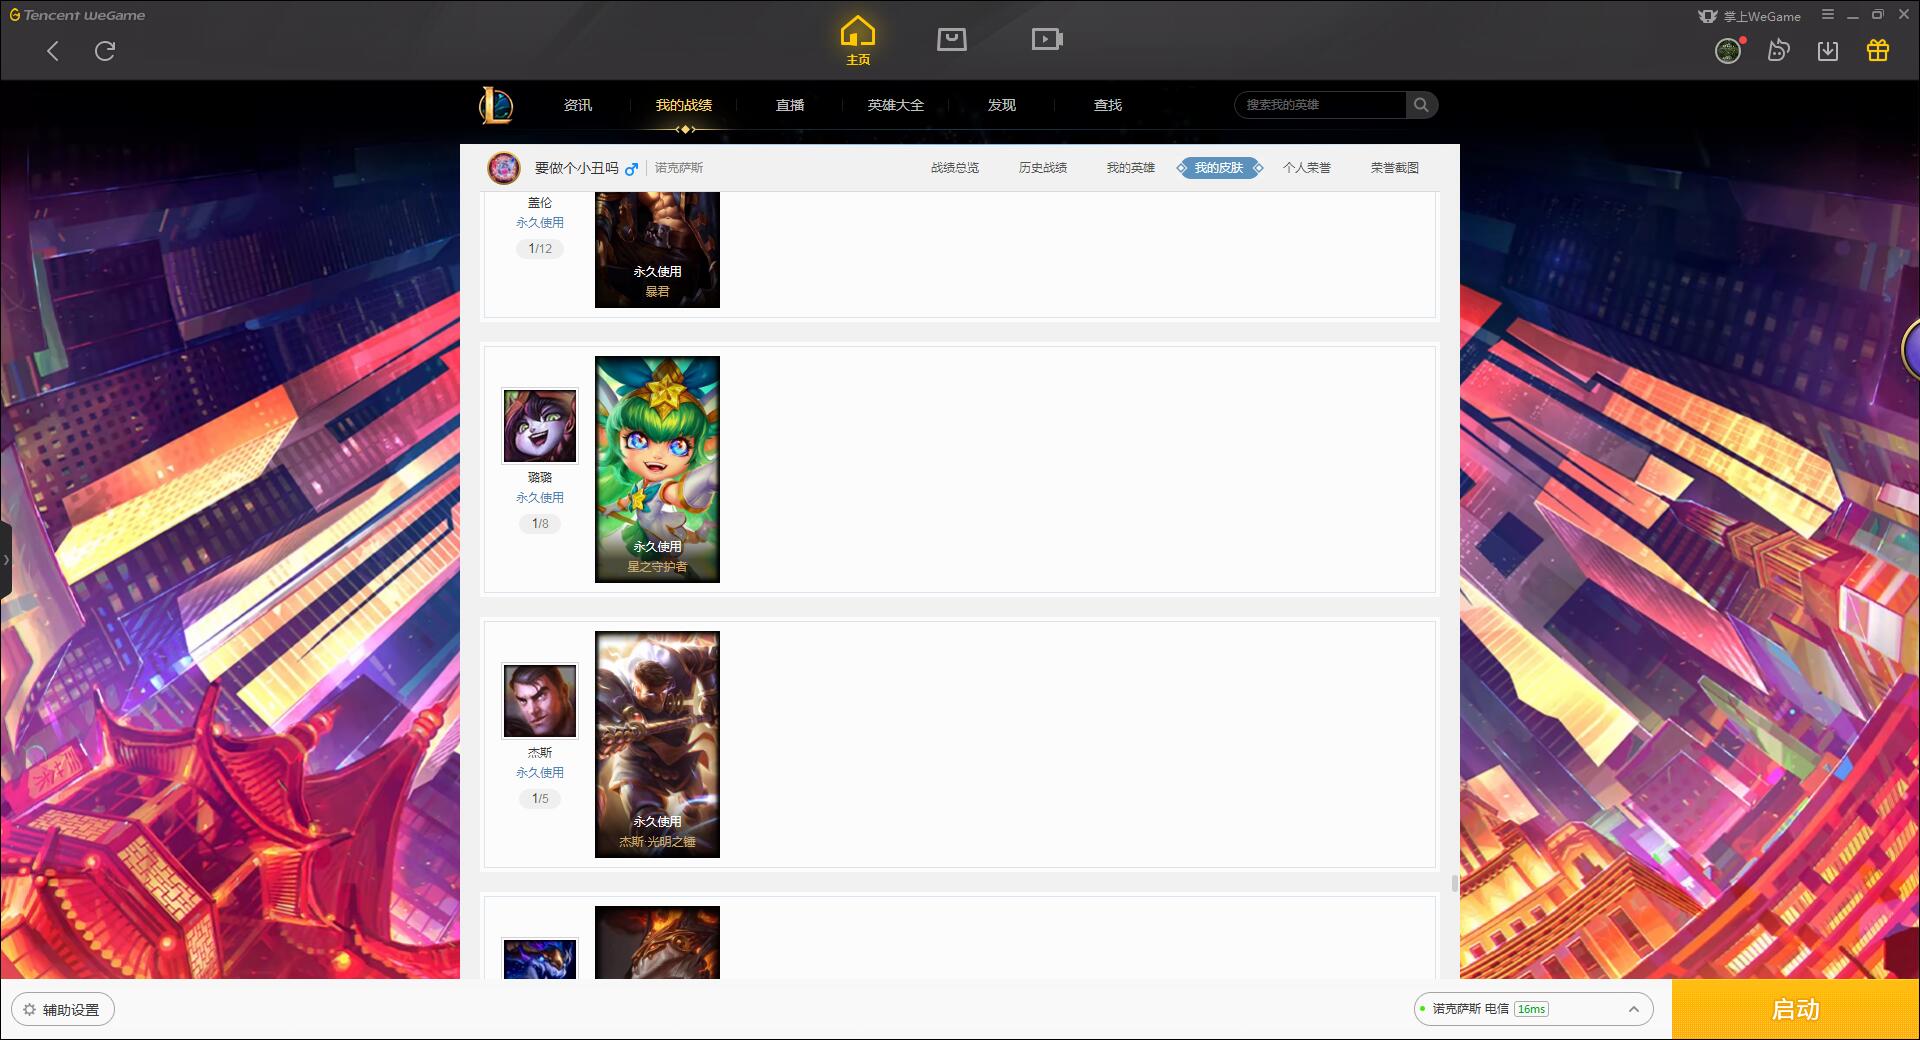Click the 诺克萨斯 server label in profile bar
The image size is (1920, 1040).
point(679,168)
